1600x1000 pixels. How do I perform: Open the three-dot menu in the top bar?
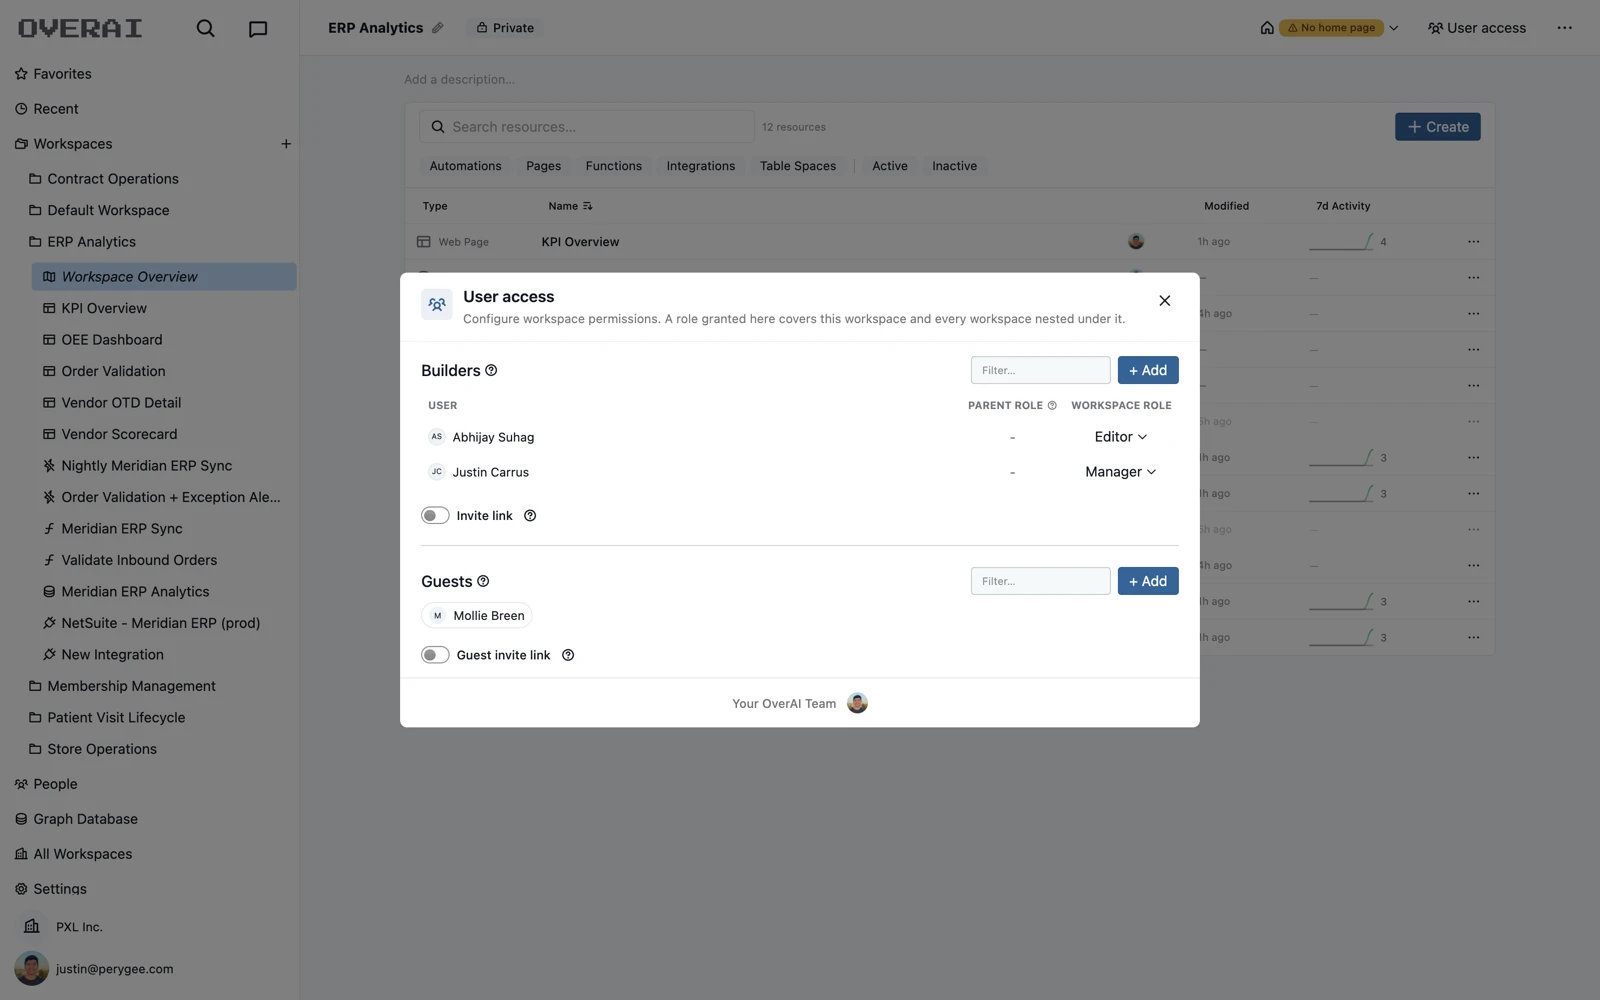coord(1565,28)
